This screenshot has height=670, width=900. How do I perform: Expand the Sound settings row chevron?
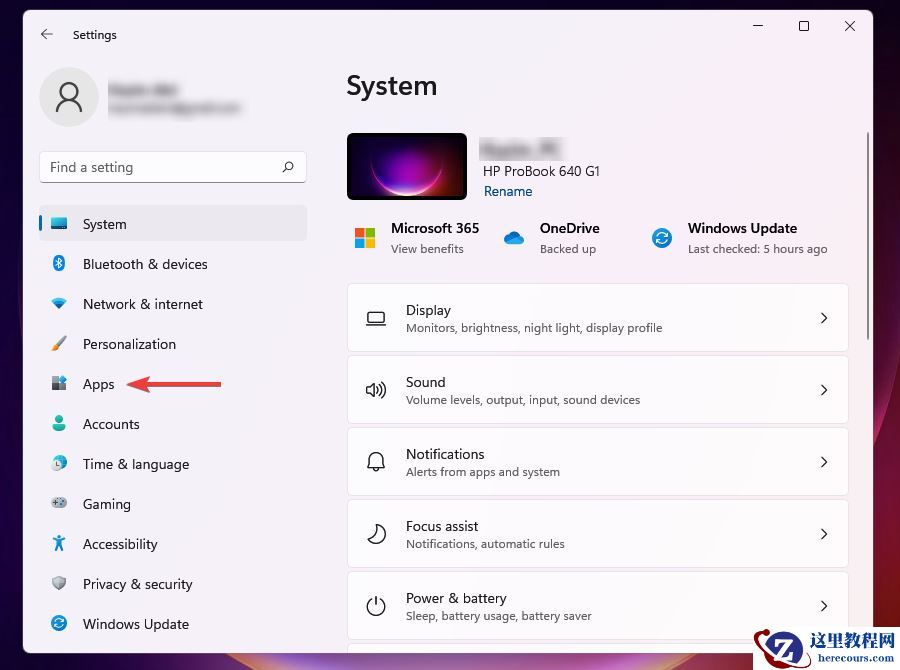click(x=824, y=390)
